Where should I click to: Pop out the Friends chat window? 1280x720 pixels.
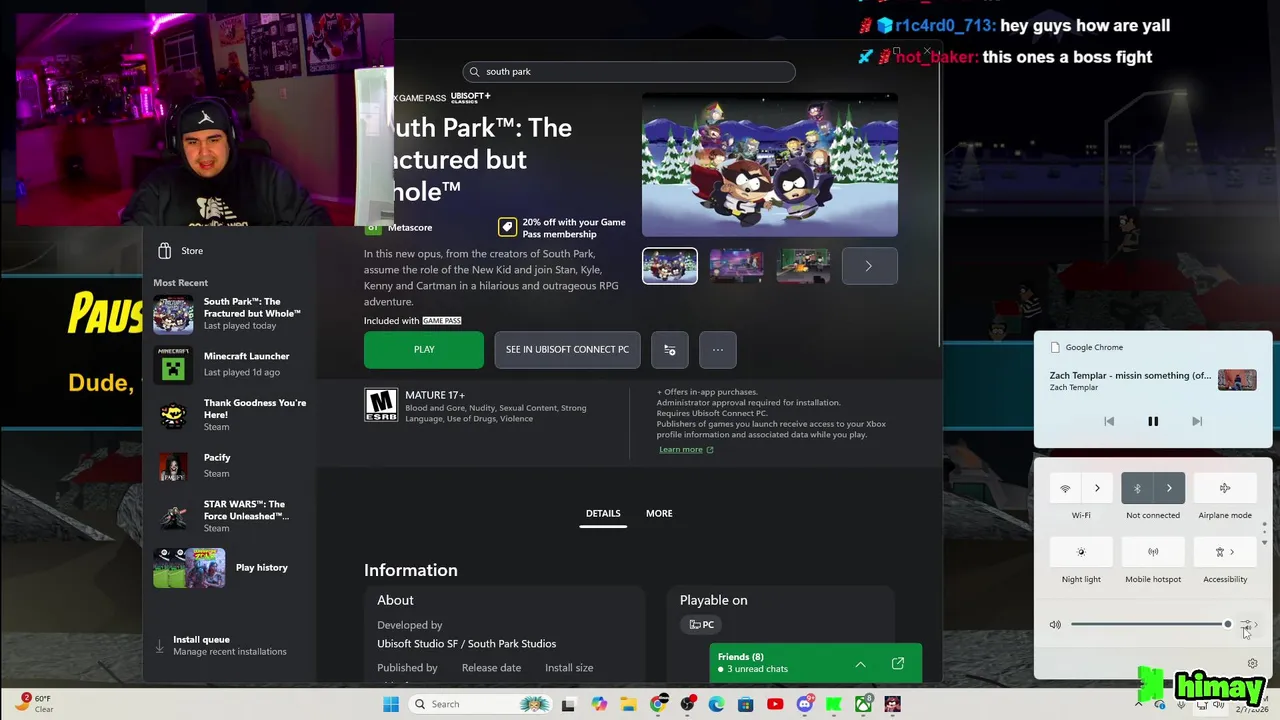(x=898, y=664)
